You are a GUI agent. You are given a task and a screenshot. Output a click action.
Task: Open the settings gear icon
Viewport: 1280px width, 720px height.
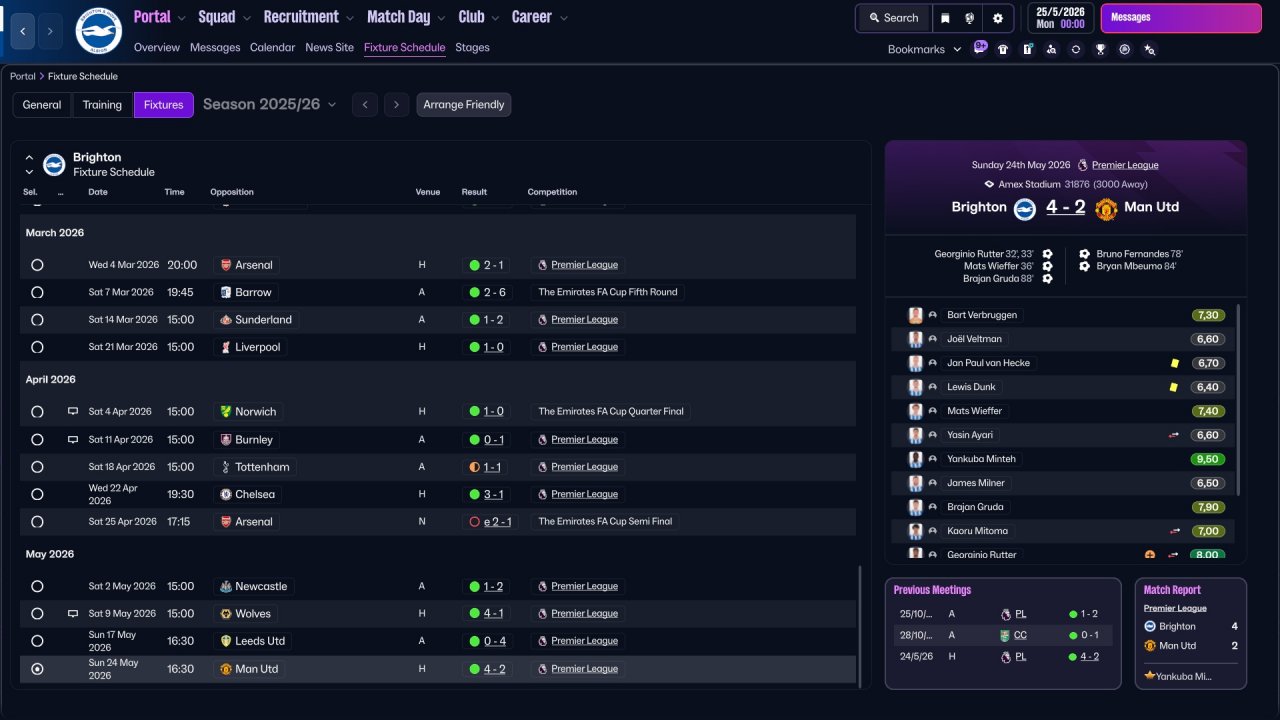[998, 18]
